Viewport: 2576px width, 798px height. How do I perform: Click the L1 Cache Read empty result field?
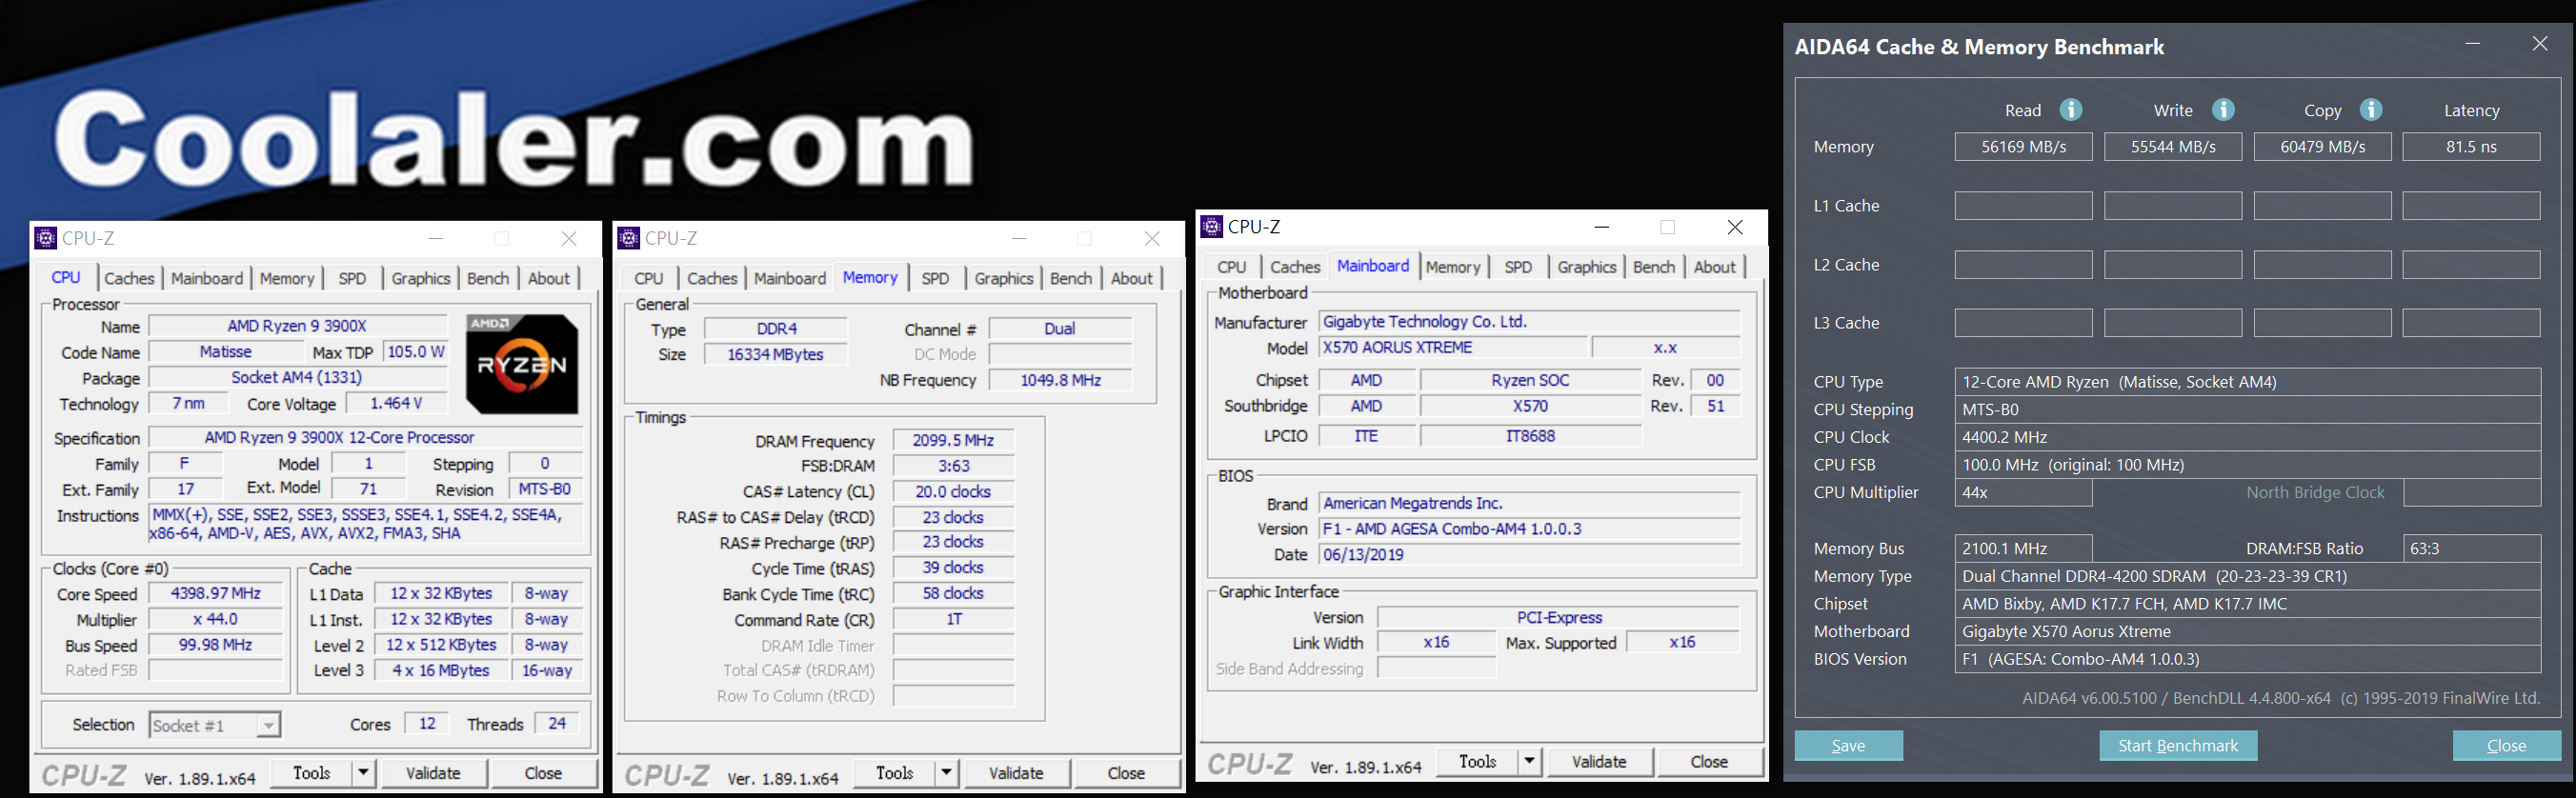coord(2023,206)
